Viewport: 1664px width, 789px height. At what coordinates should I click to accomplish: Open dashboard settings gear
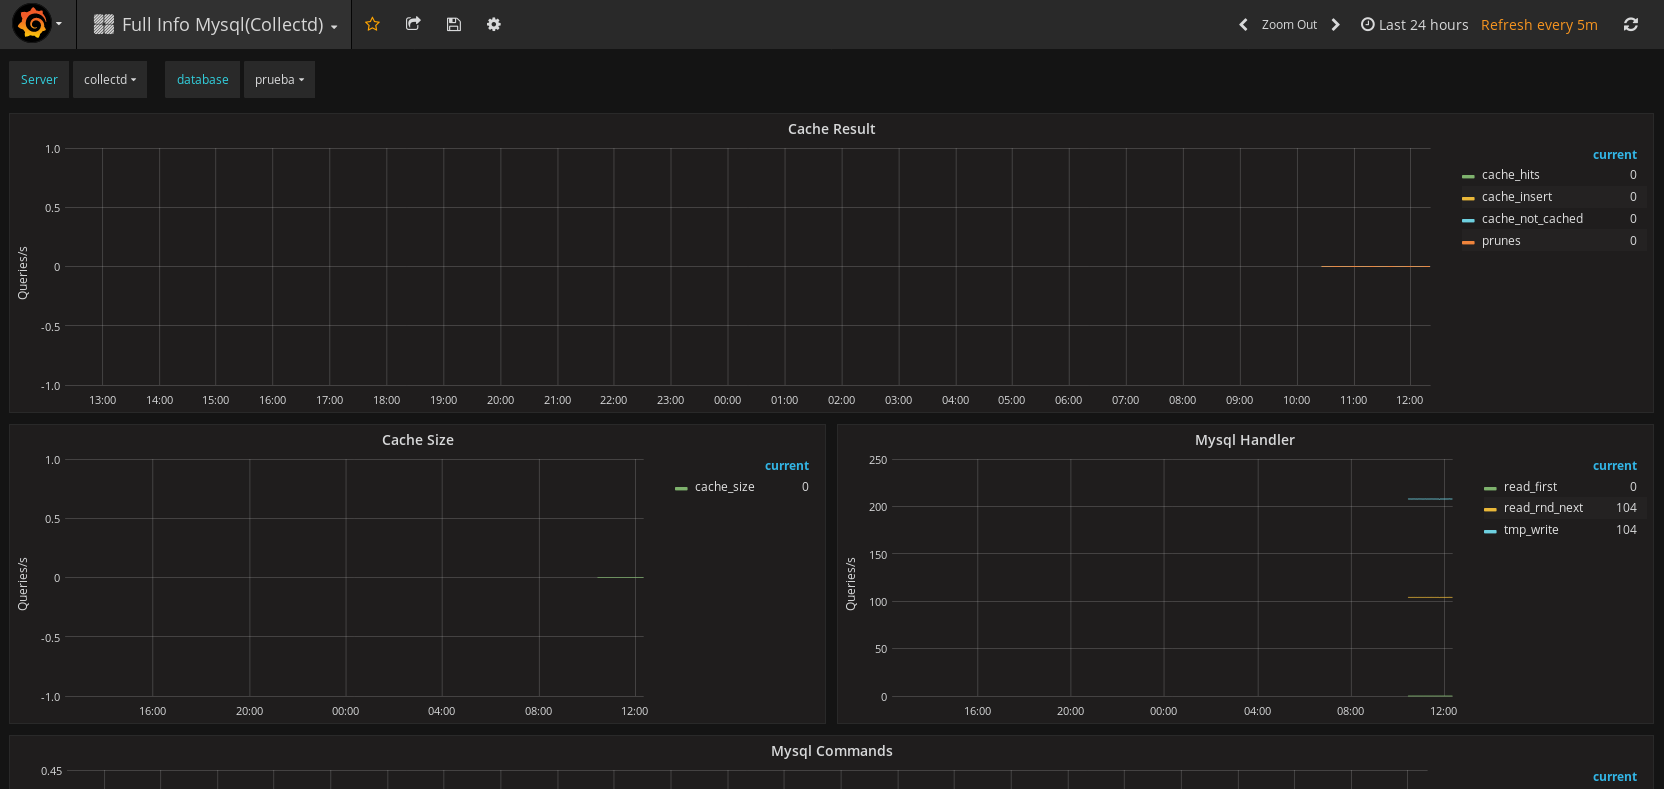coord(493,24)
